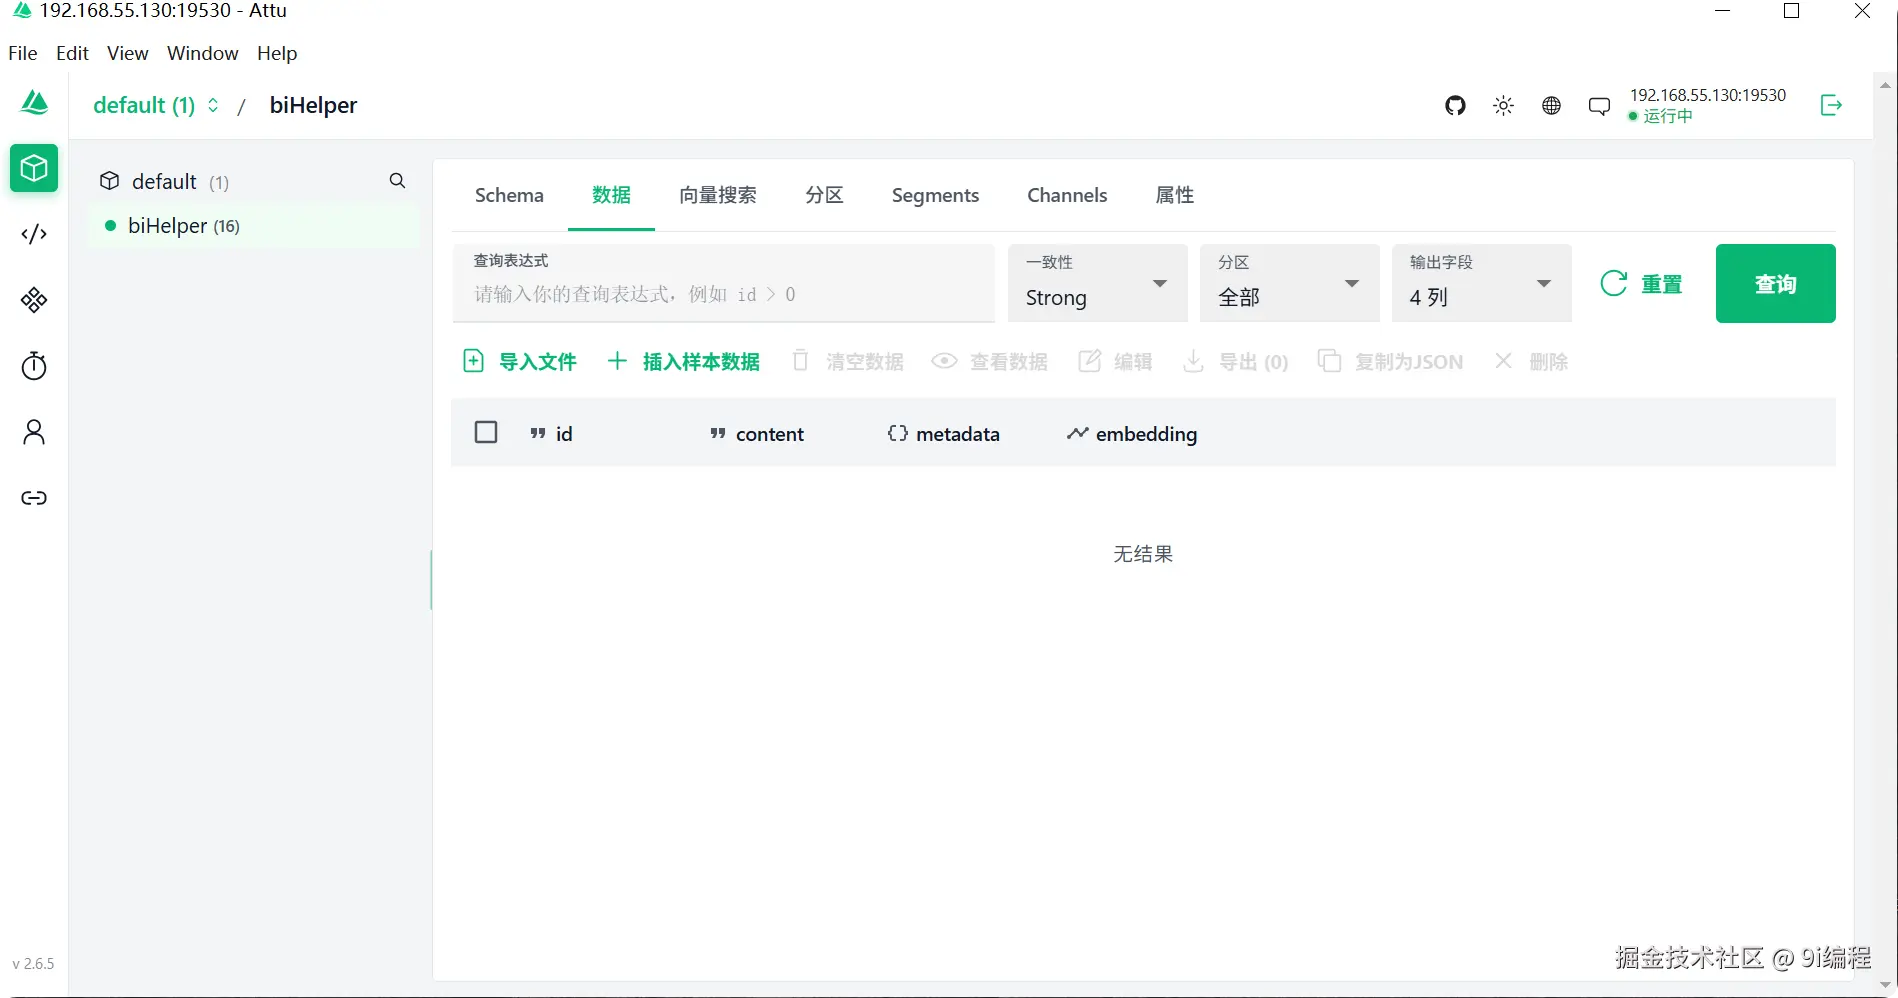1898x998 pixels.
Task: Open the user management person icon
Action: pos(34,432)
